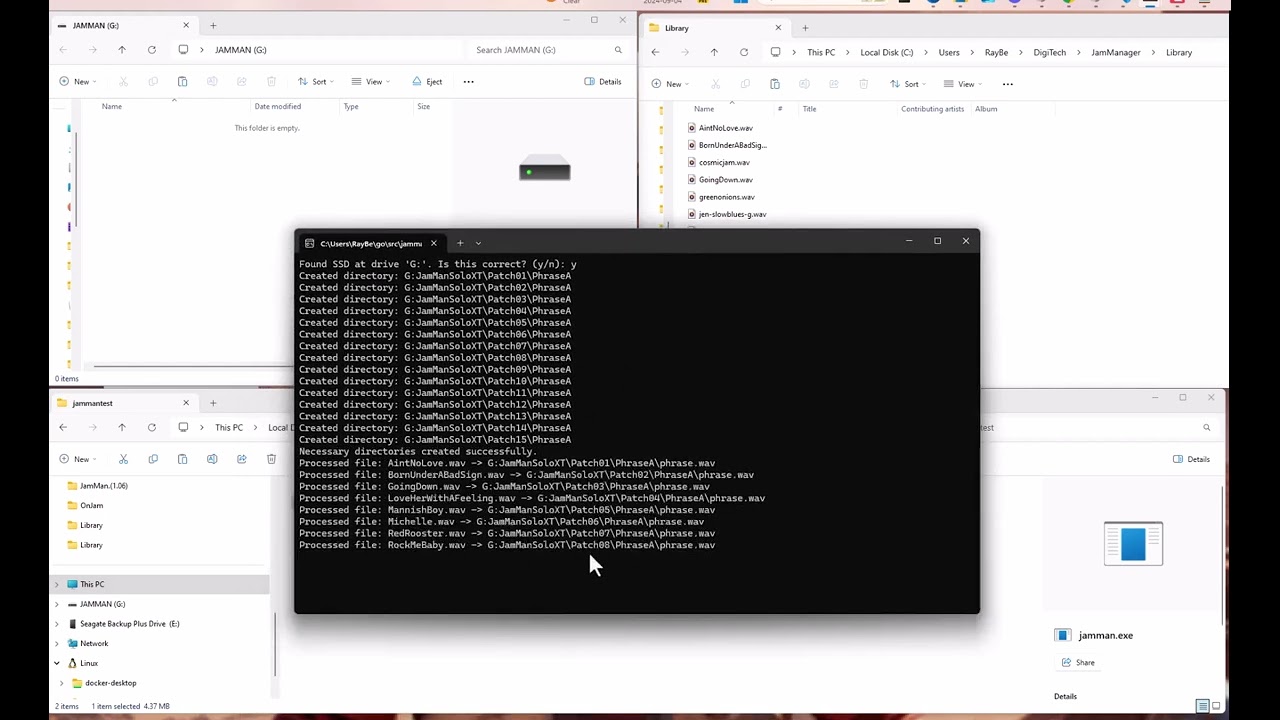Expand the This PC tree node

click(57, 584)
